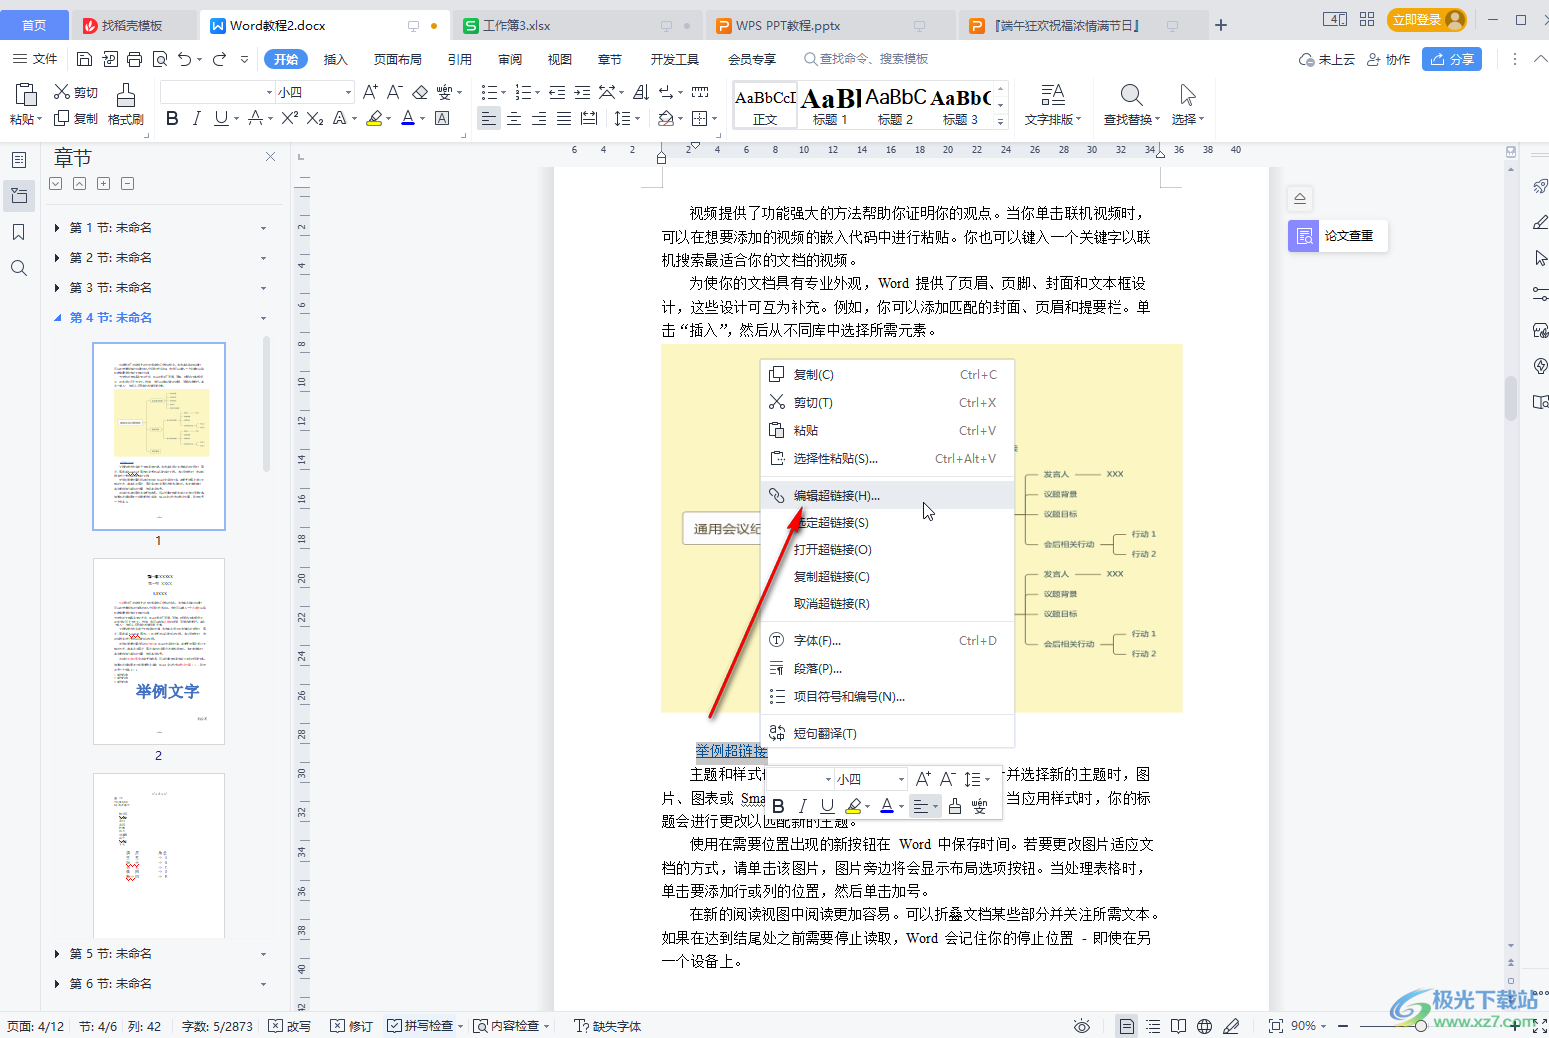1549x1038 pixels.
Task: Open Find and Replace (查找替换)
Action: [1131, 104]
